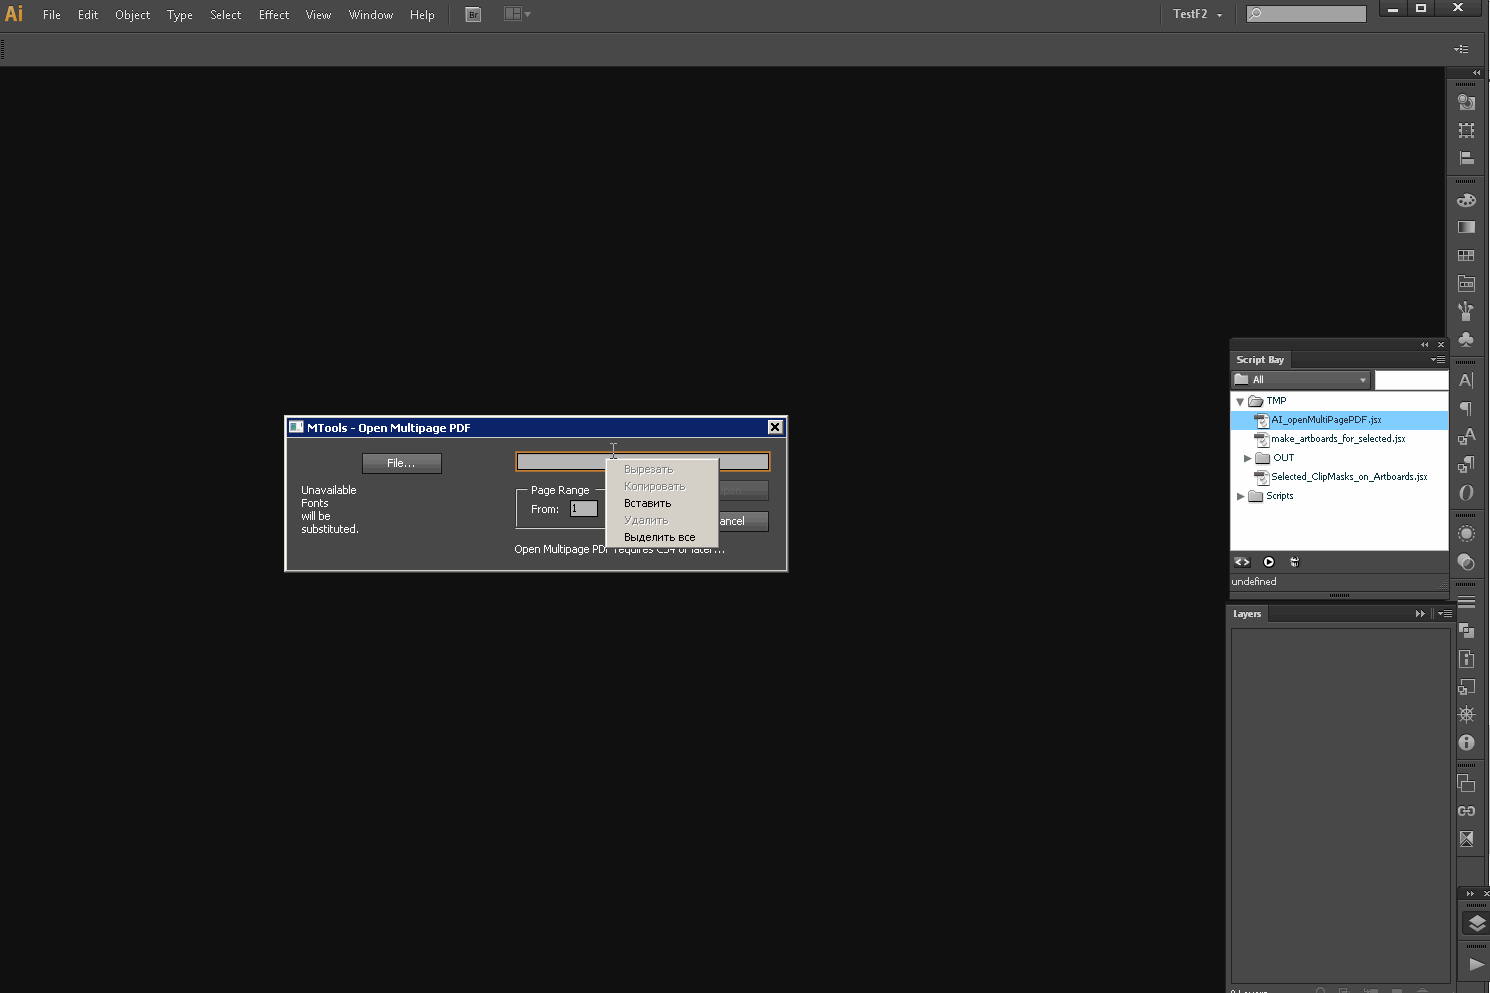
Task: Open the Gradient panel icon
Action: (x=1466, y=227)
